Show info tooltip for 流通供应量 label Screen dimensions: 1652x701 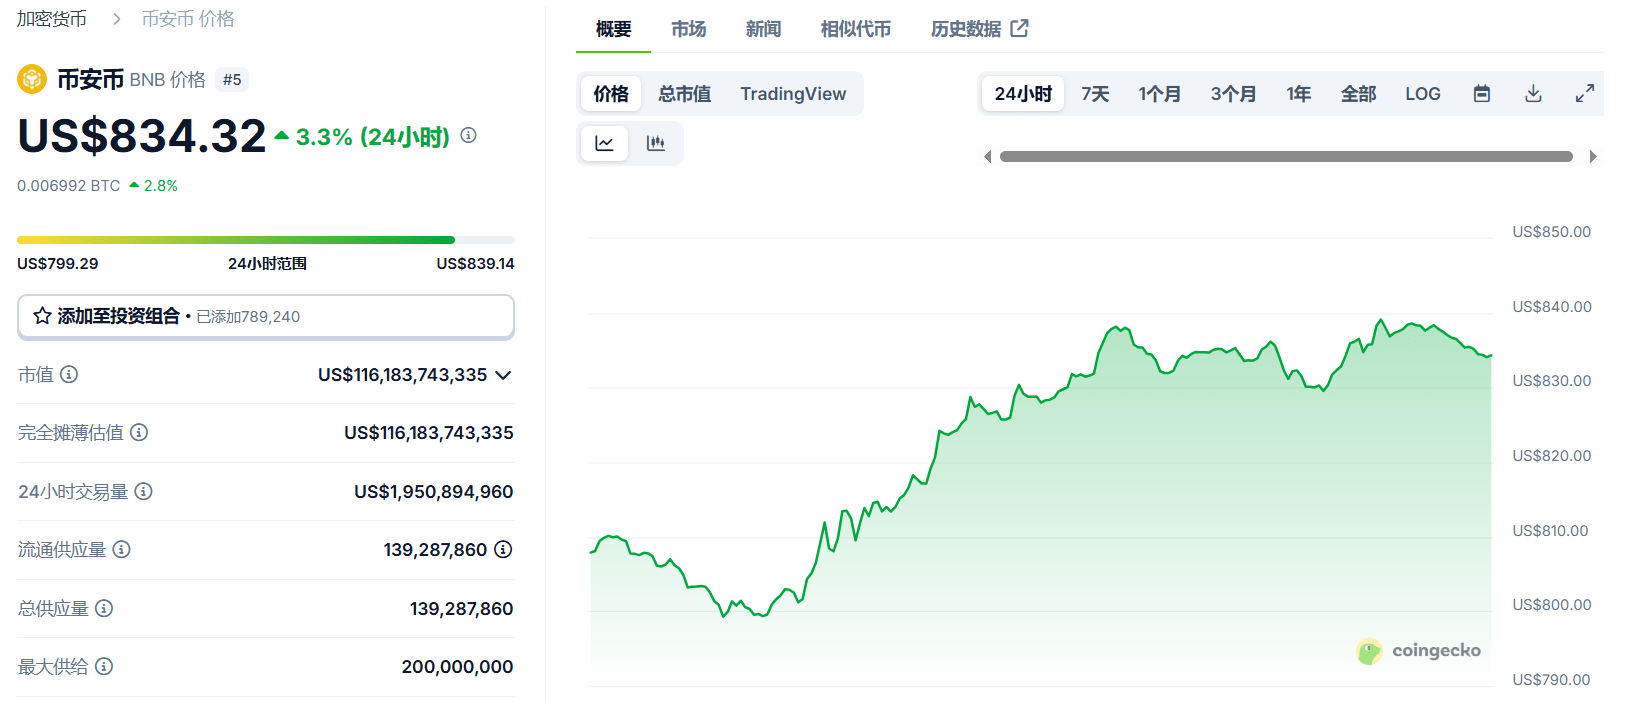coord(121,549)
